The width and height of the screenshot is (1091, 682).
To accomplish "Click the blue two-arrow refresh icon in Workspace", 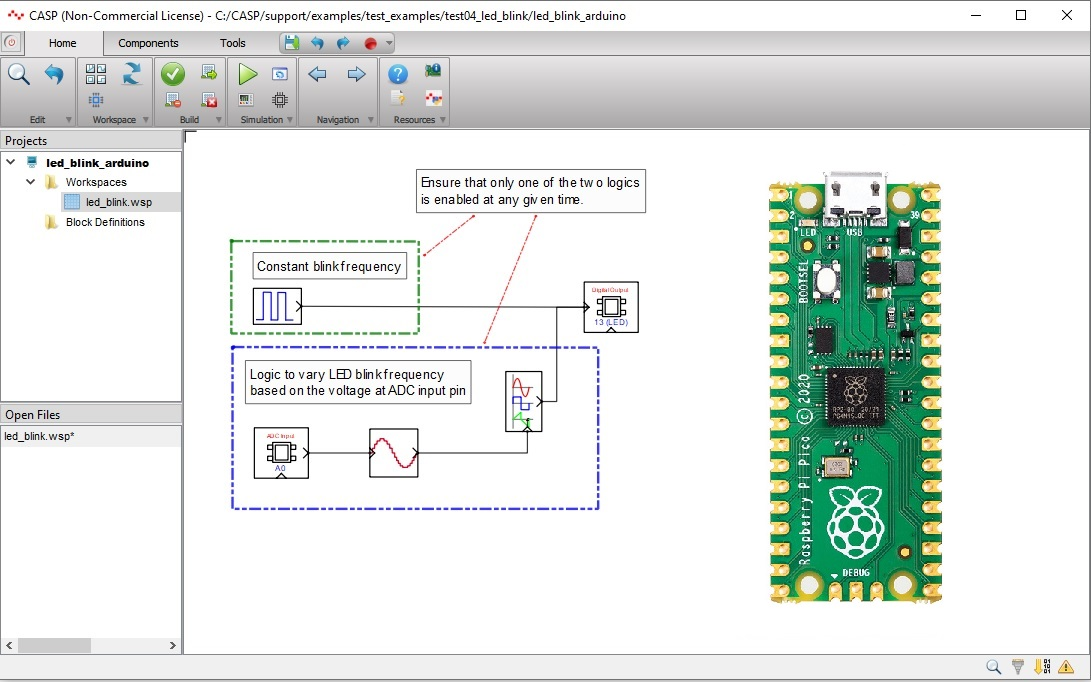I will (x=132, y=73).
